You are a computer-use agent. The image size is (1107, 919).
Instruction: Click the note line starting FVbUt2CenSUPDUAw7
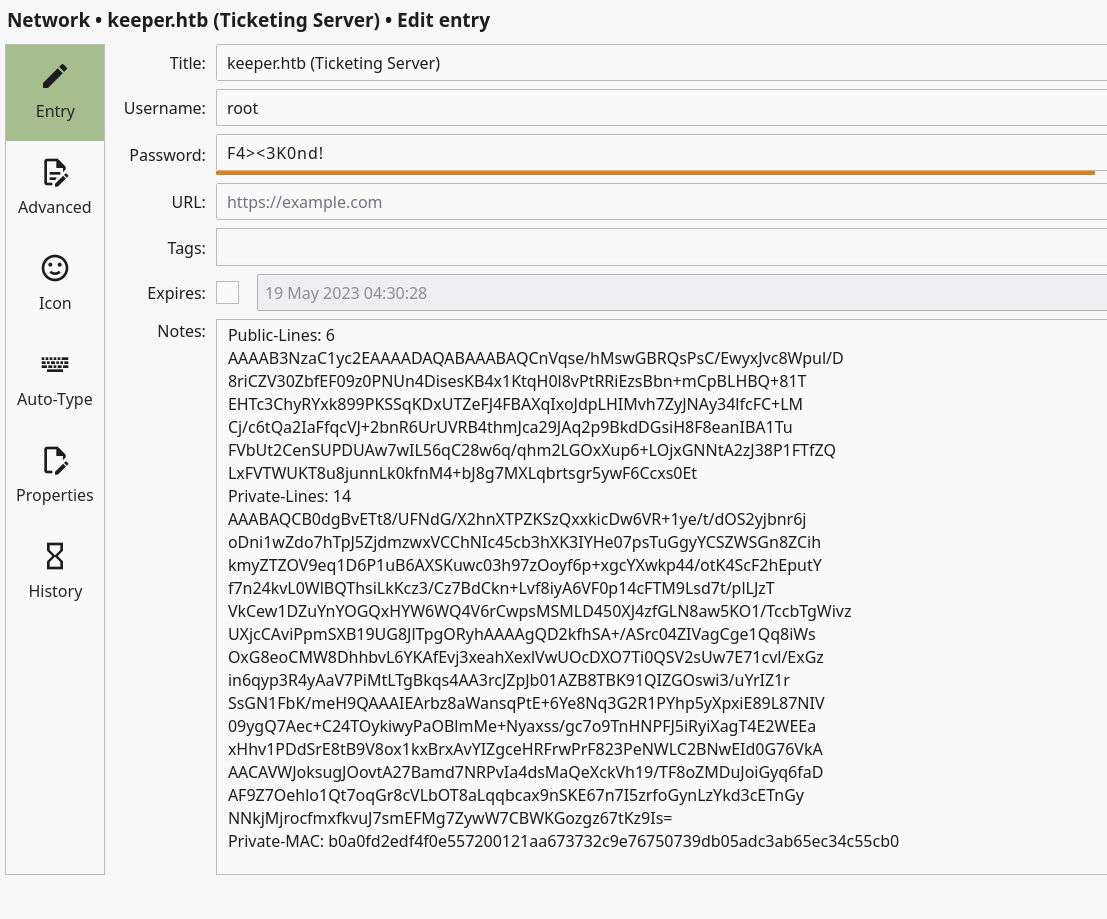click(532, 450)
